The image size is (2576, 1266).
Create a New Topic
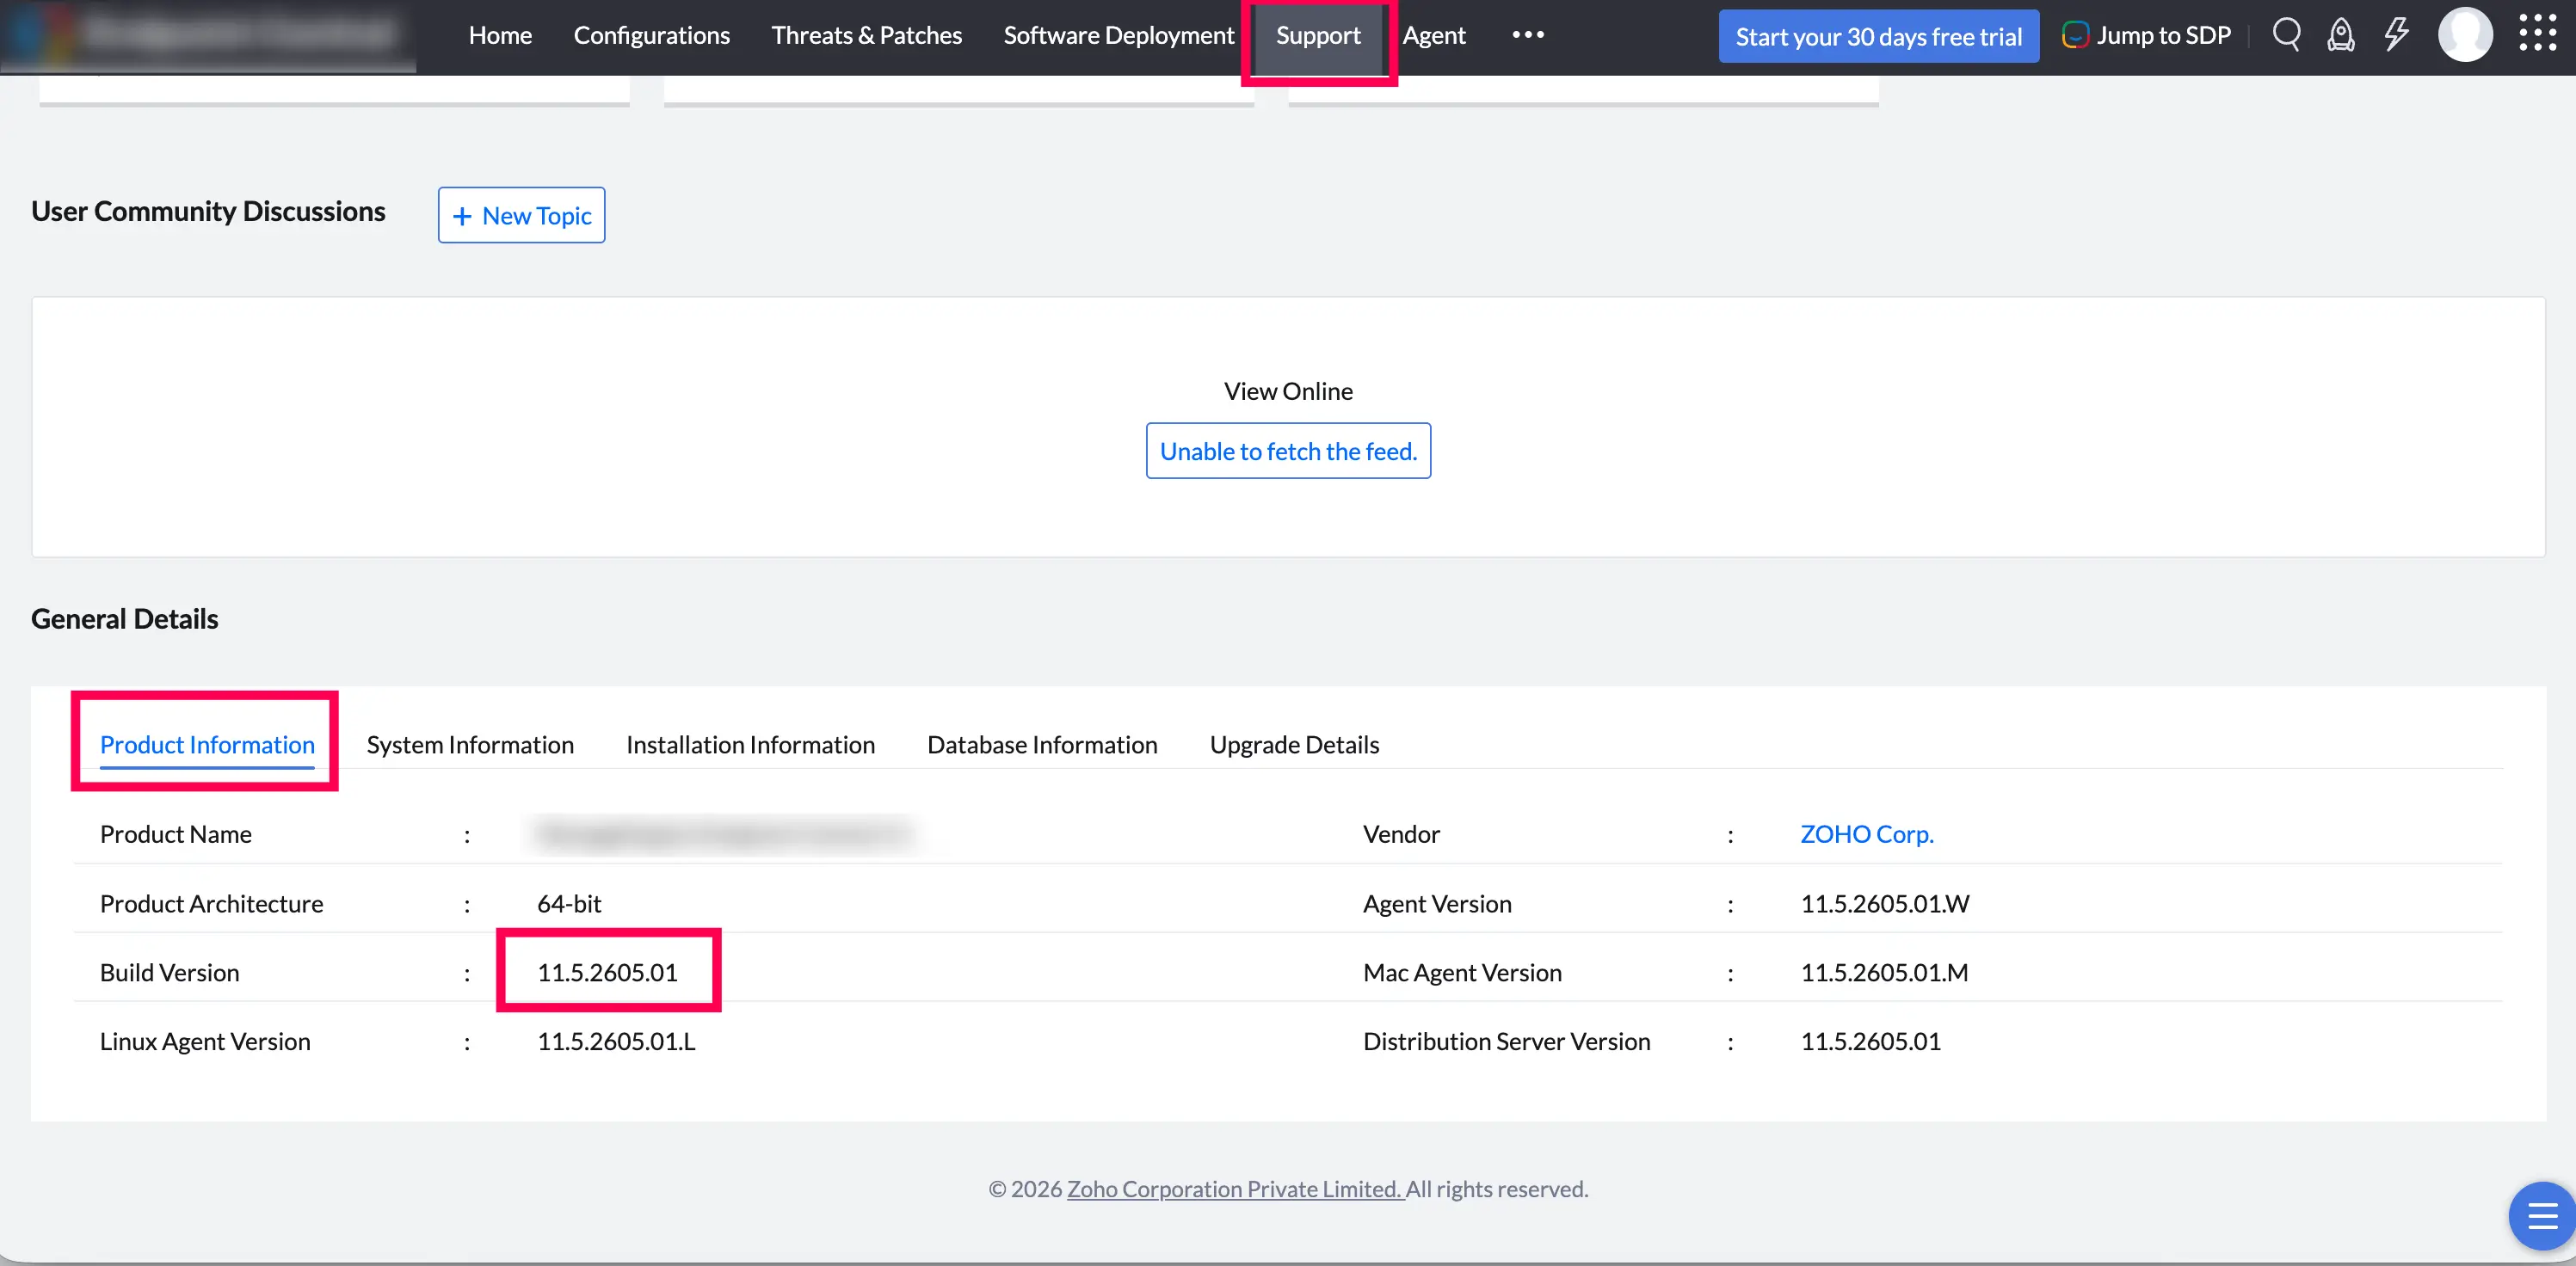(x=521, y=215)
